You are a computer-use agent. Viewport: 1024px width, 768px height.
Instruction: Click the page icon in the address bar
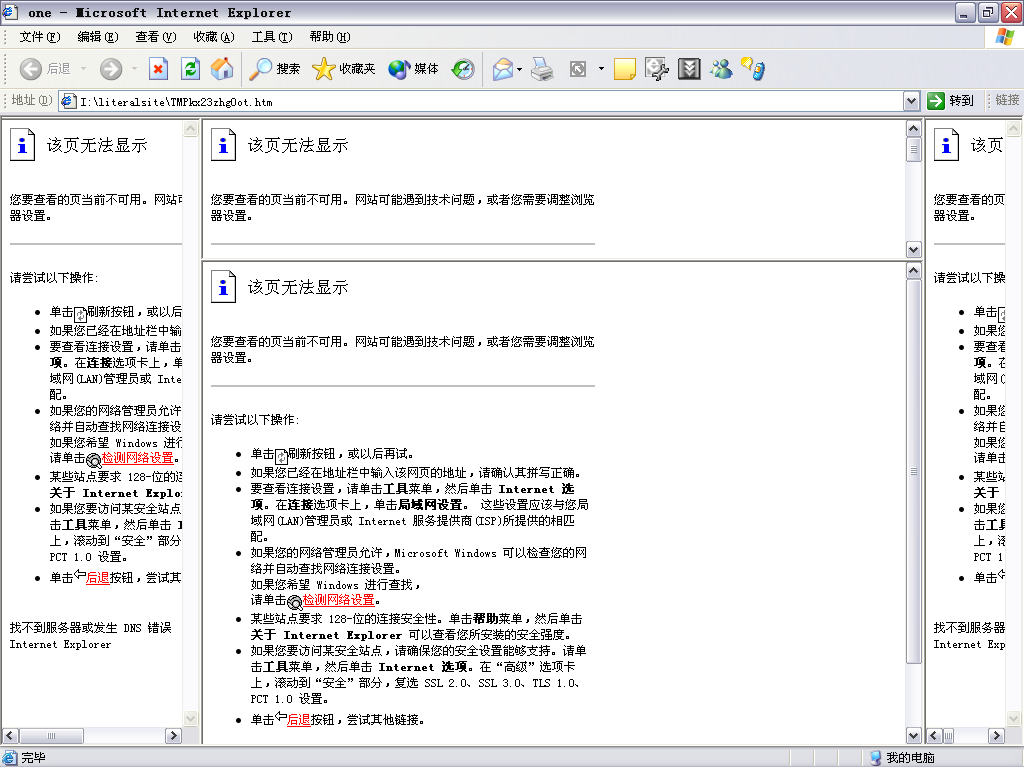click(x=69, y=101)
